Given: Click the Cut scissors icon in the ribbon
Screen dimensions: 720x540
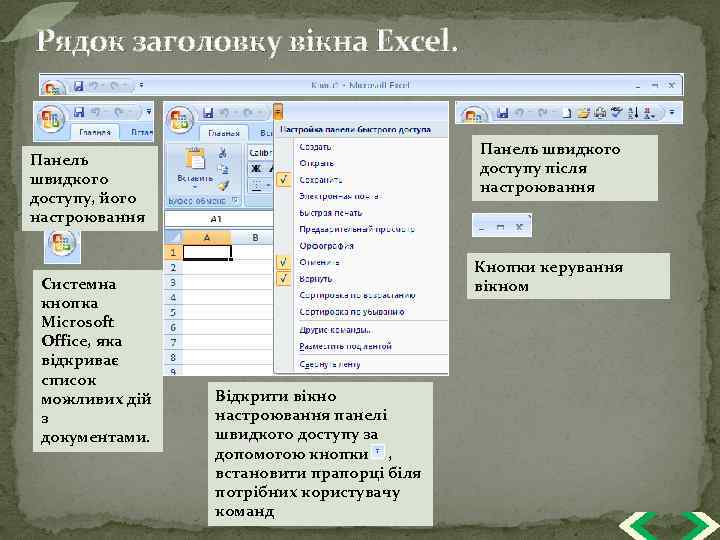Looking at the screenshot, I should tap(223, 152).
